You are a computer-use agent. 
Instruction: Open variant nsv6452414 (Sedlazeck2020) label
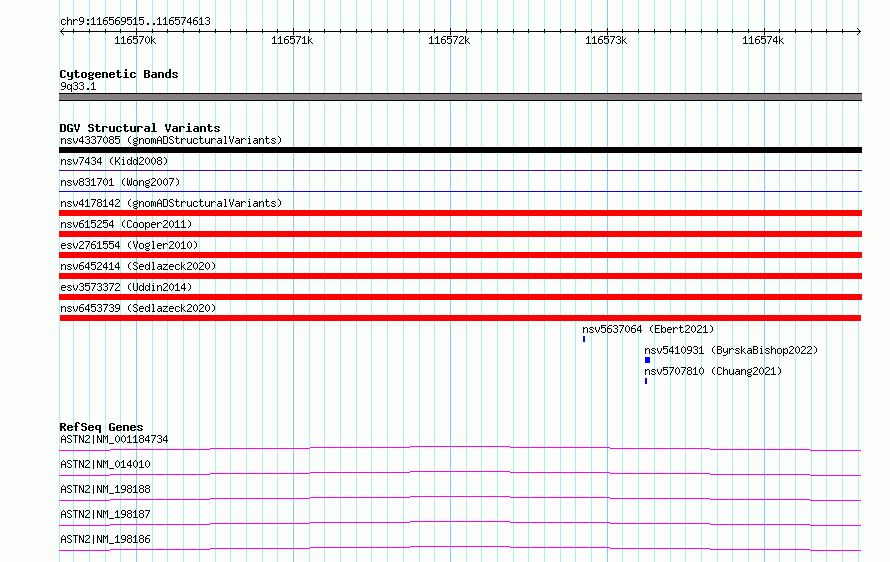click(138, 266)
